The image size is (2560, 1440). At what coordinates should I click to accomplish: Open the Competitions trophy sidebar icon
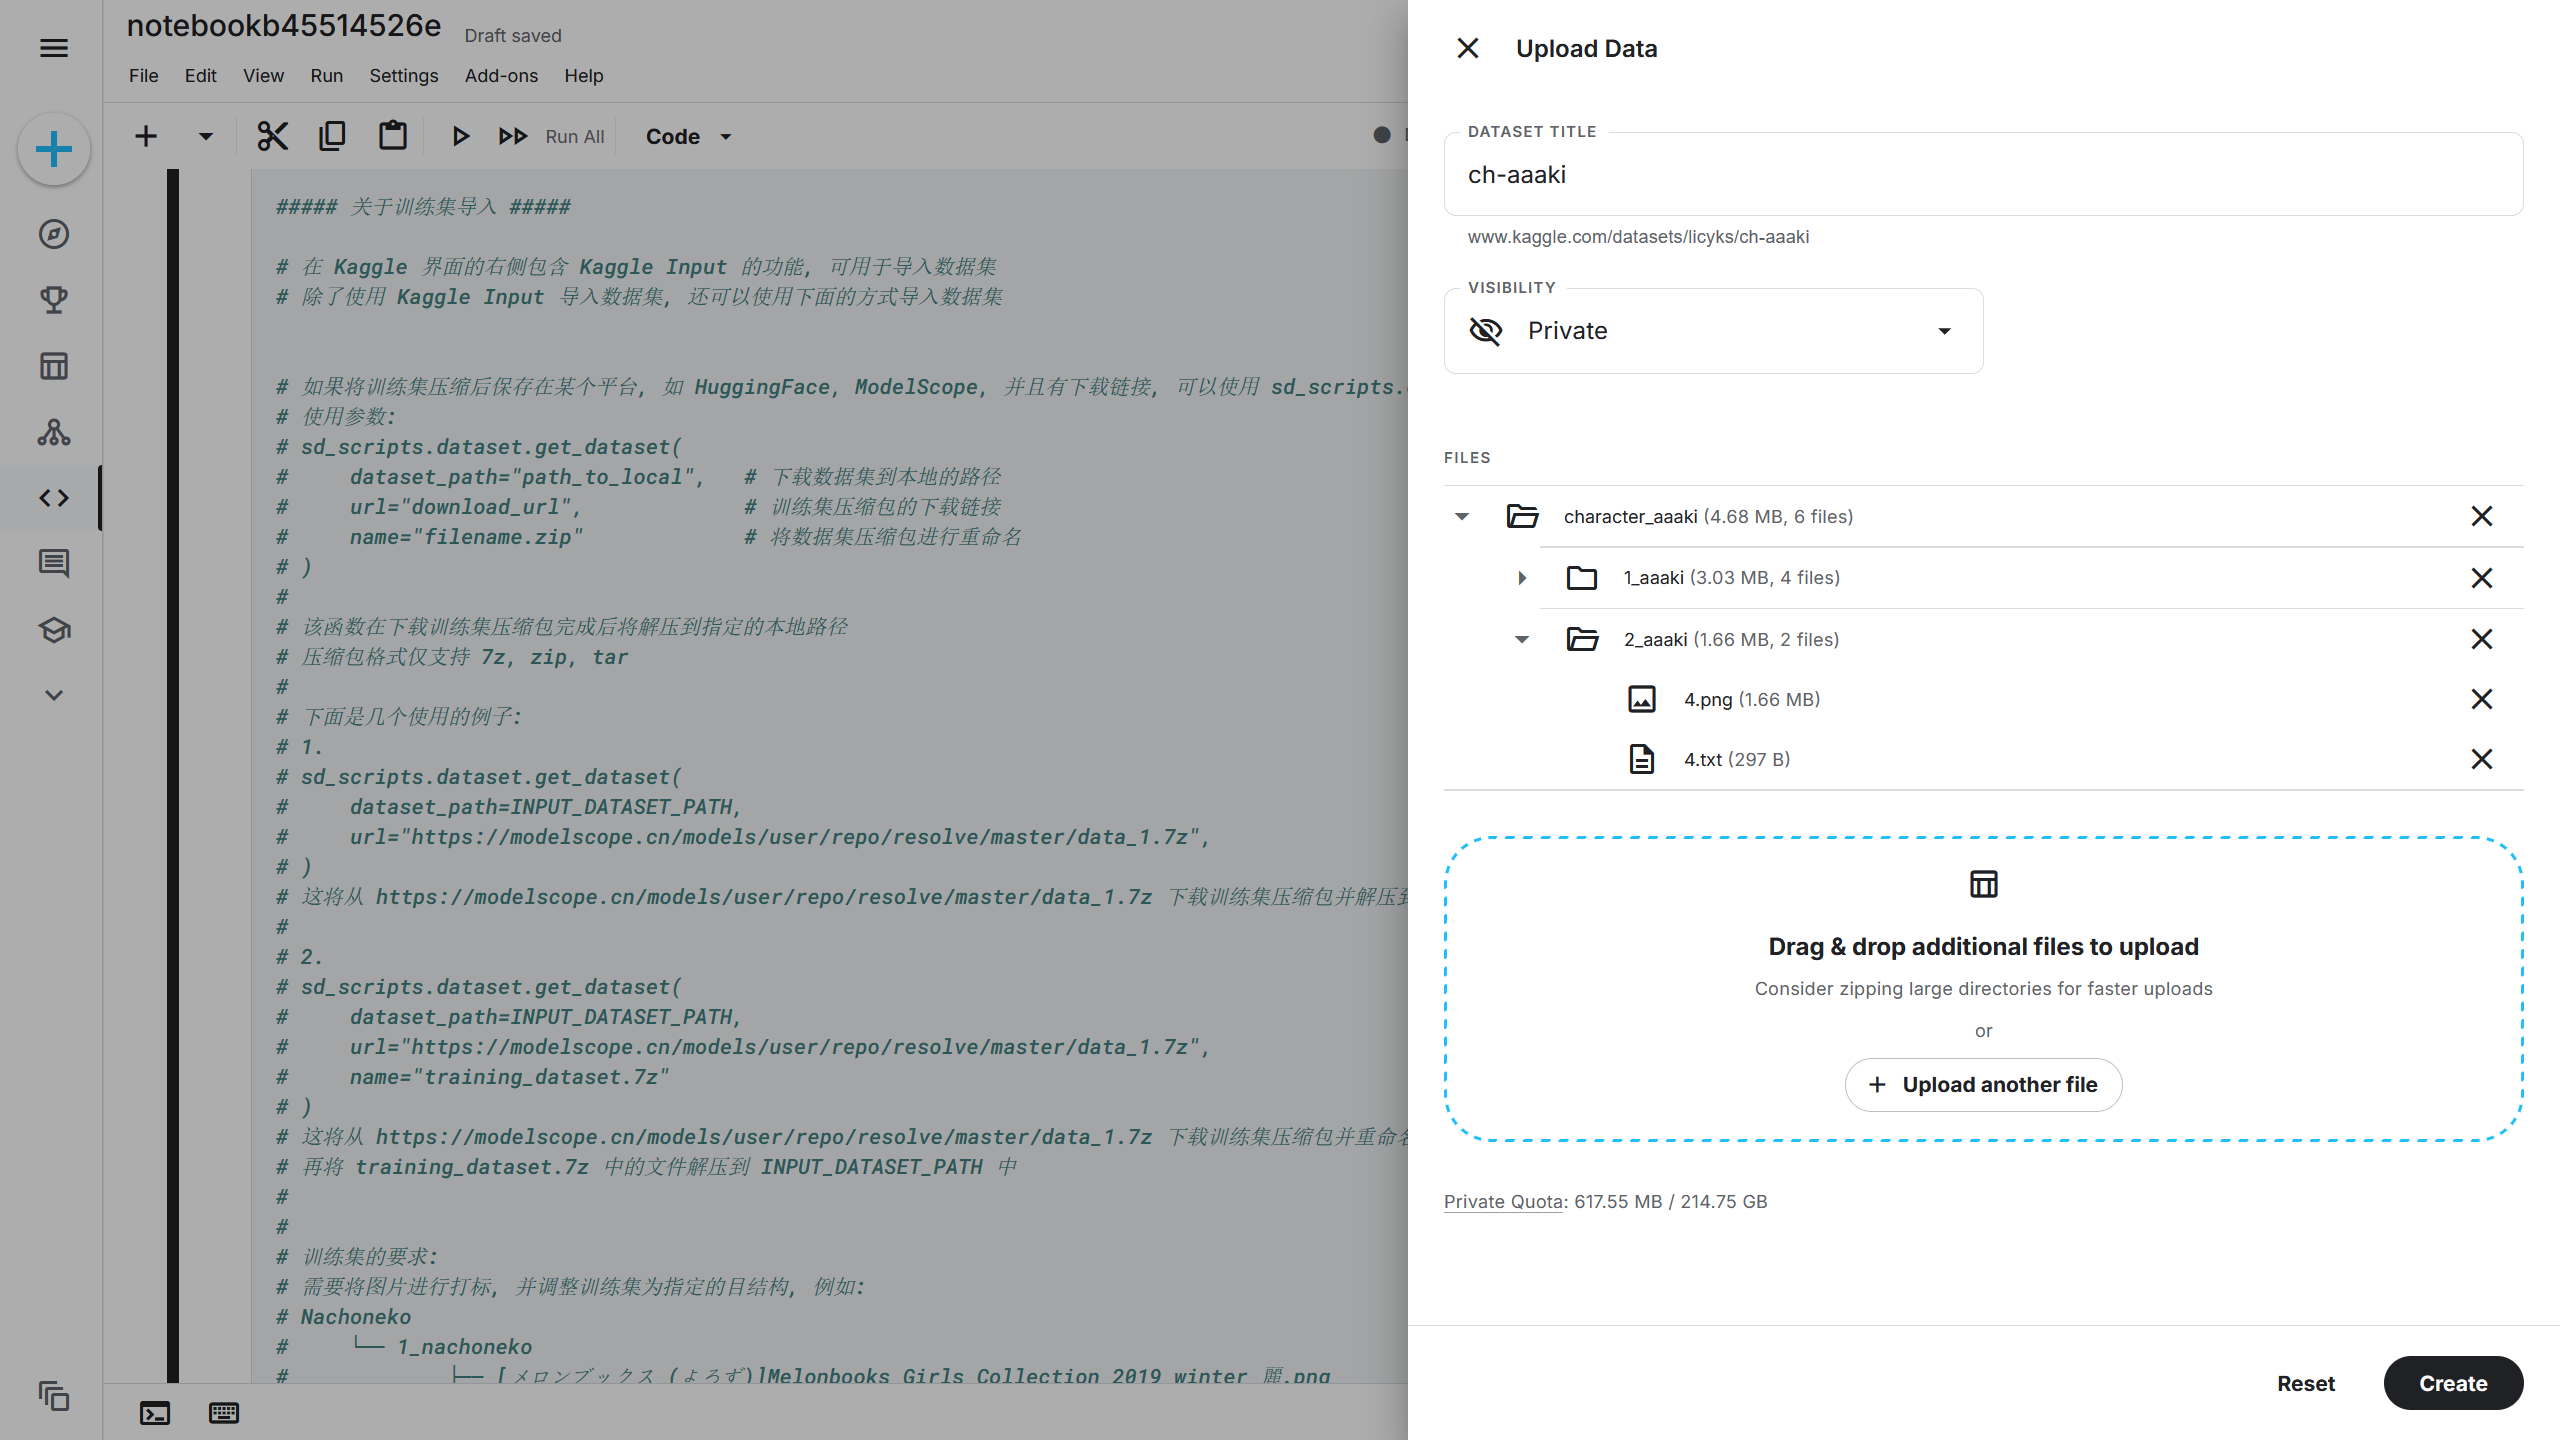coord(54,300)
